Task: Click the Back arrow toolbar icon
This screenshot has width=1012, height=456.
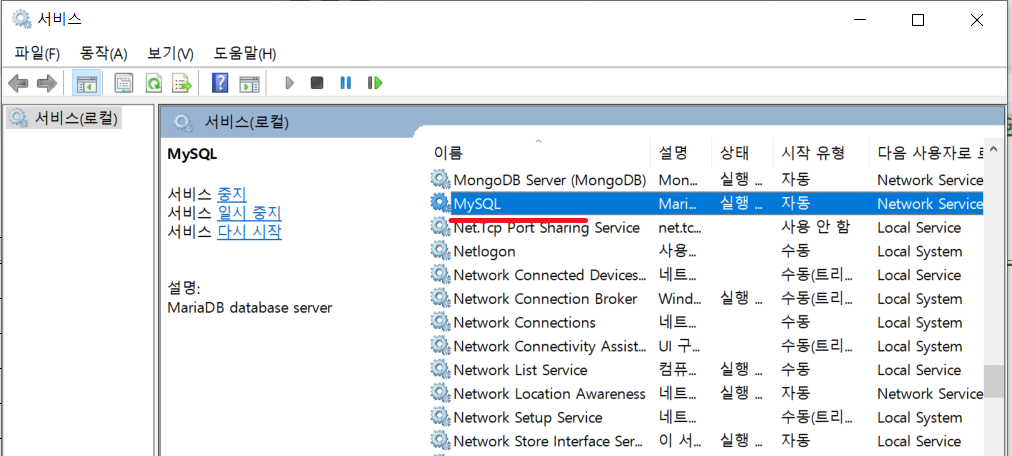Action: [18, 83]
